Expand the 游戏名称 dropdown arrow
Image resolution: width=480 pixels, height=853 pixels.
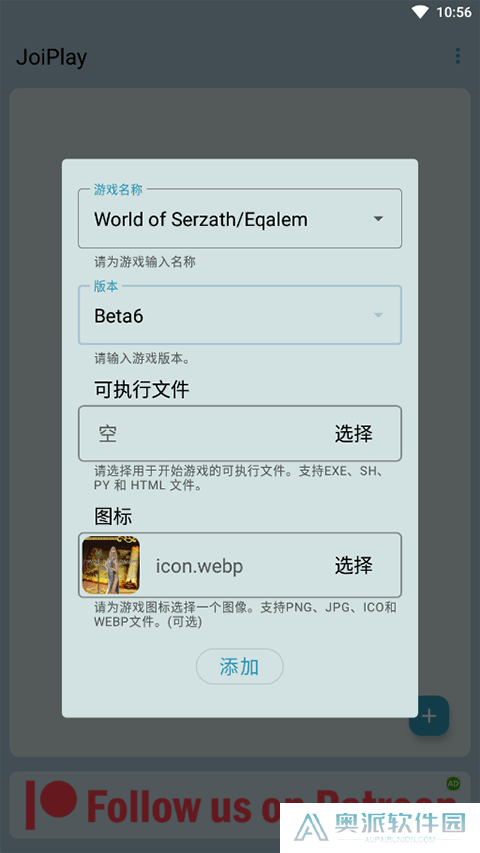pyautogui.click(x=378, y=219)
